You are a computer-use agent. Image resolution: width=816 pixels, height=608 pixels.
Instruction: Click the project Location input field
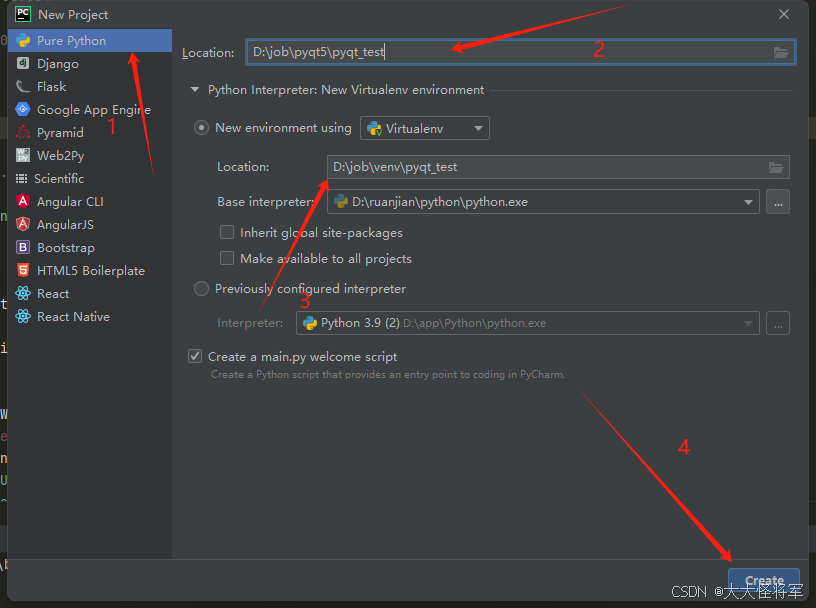pos(520,52)
